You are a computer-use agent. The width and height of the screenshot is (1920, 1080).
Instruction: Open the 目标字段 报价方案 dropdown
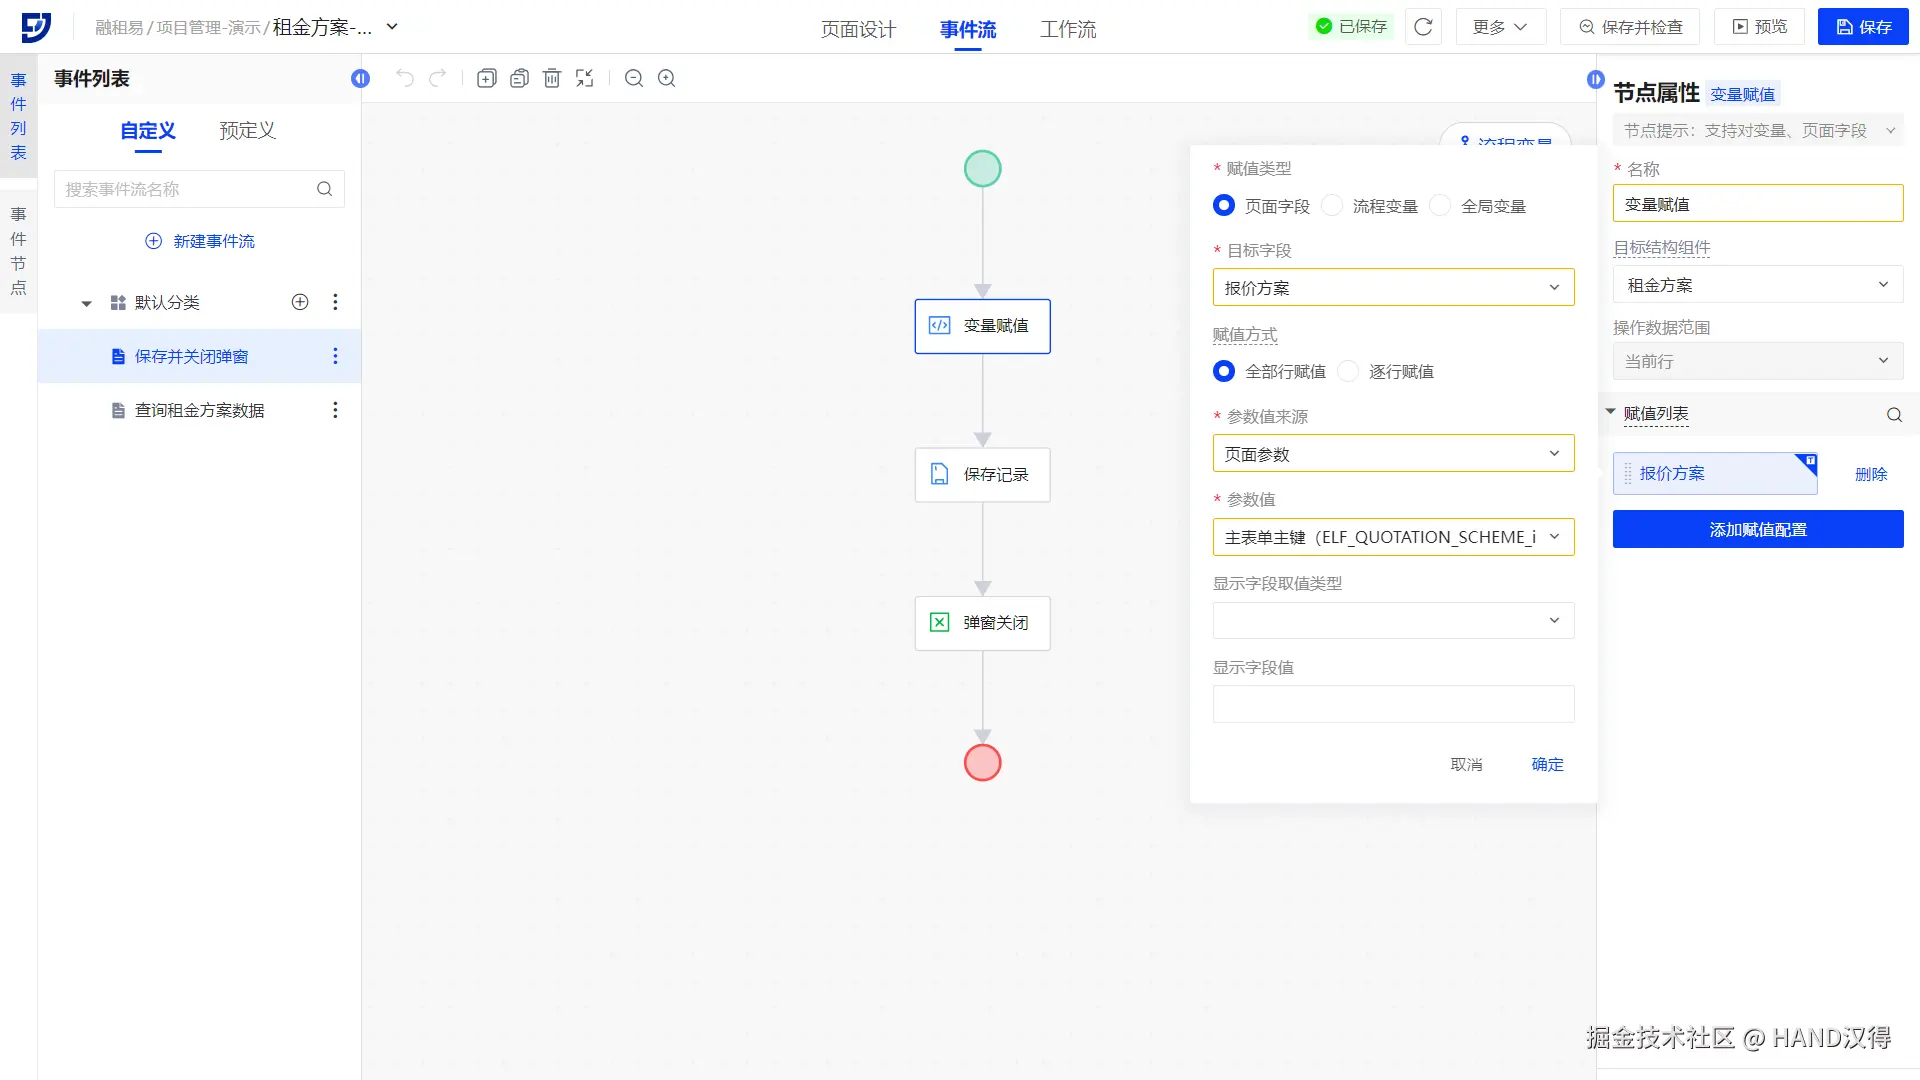1393,288
